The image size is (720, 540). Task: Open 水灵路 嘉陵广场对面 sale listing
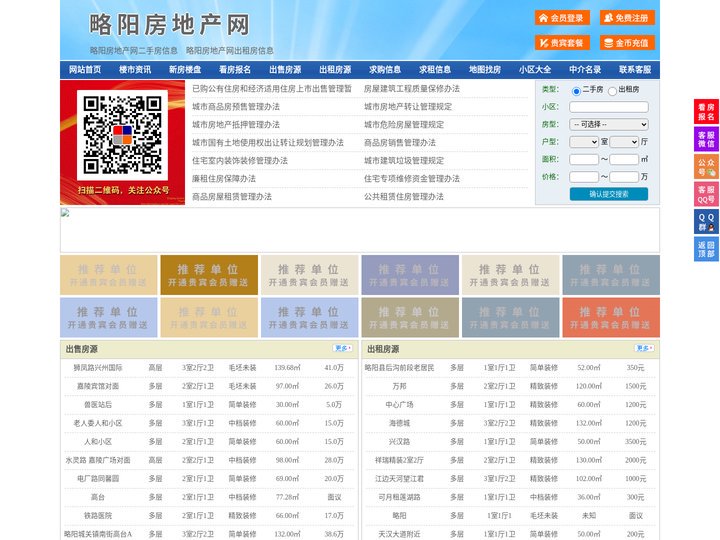click(x=98, y=460)
